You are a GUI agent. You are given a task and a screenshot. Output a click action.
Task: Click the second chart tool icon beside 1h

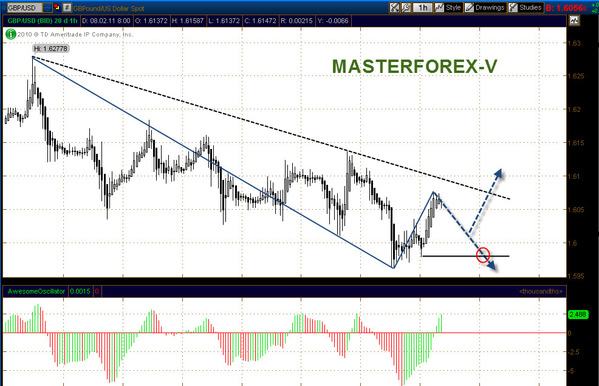(x=406, y=7)
